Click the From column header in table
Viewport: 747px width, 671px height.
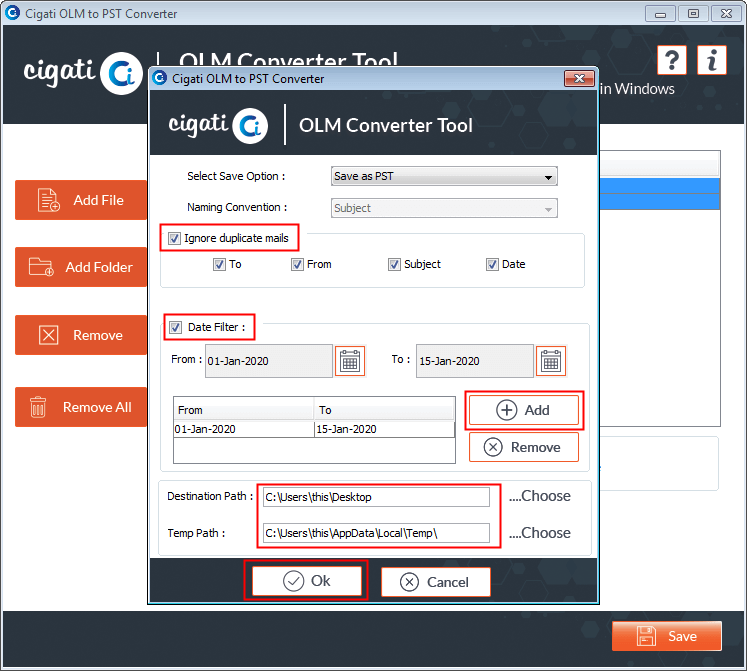(243, 410)
